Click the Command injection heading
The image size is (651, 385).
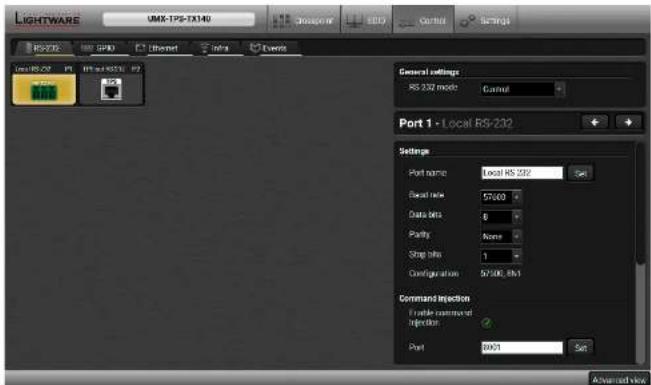[x=434, y=298]
